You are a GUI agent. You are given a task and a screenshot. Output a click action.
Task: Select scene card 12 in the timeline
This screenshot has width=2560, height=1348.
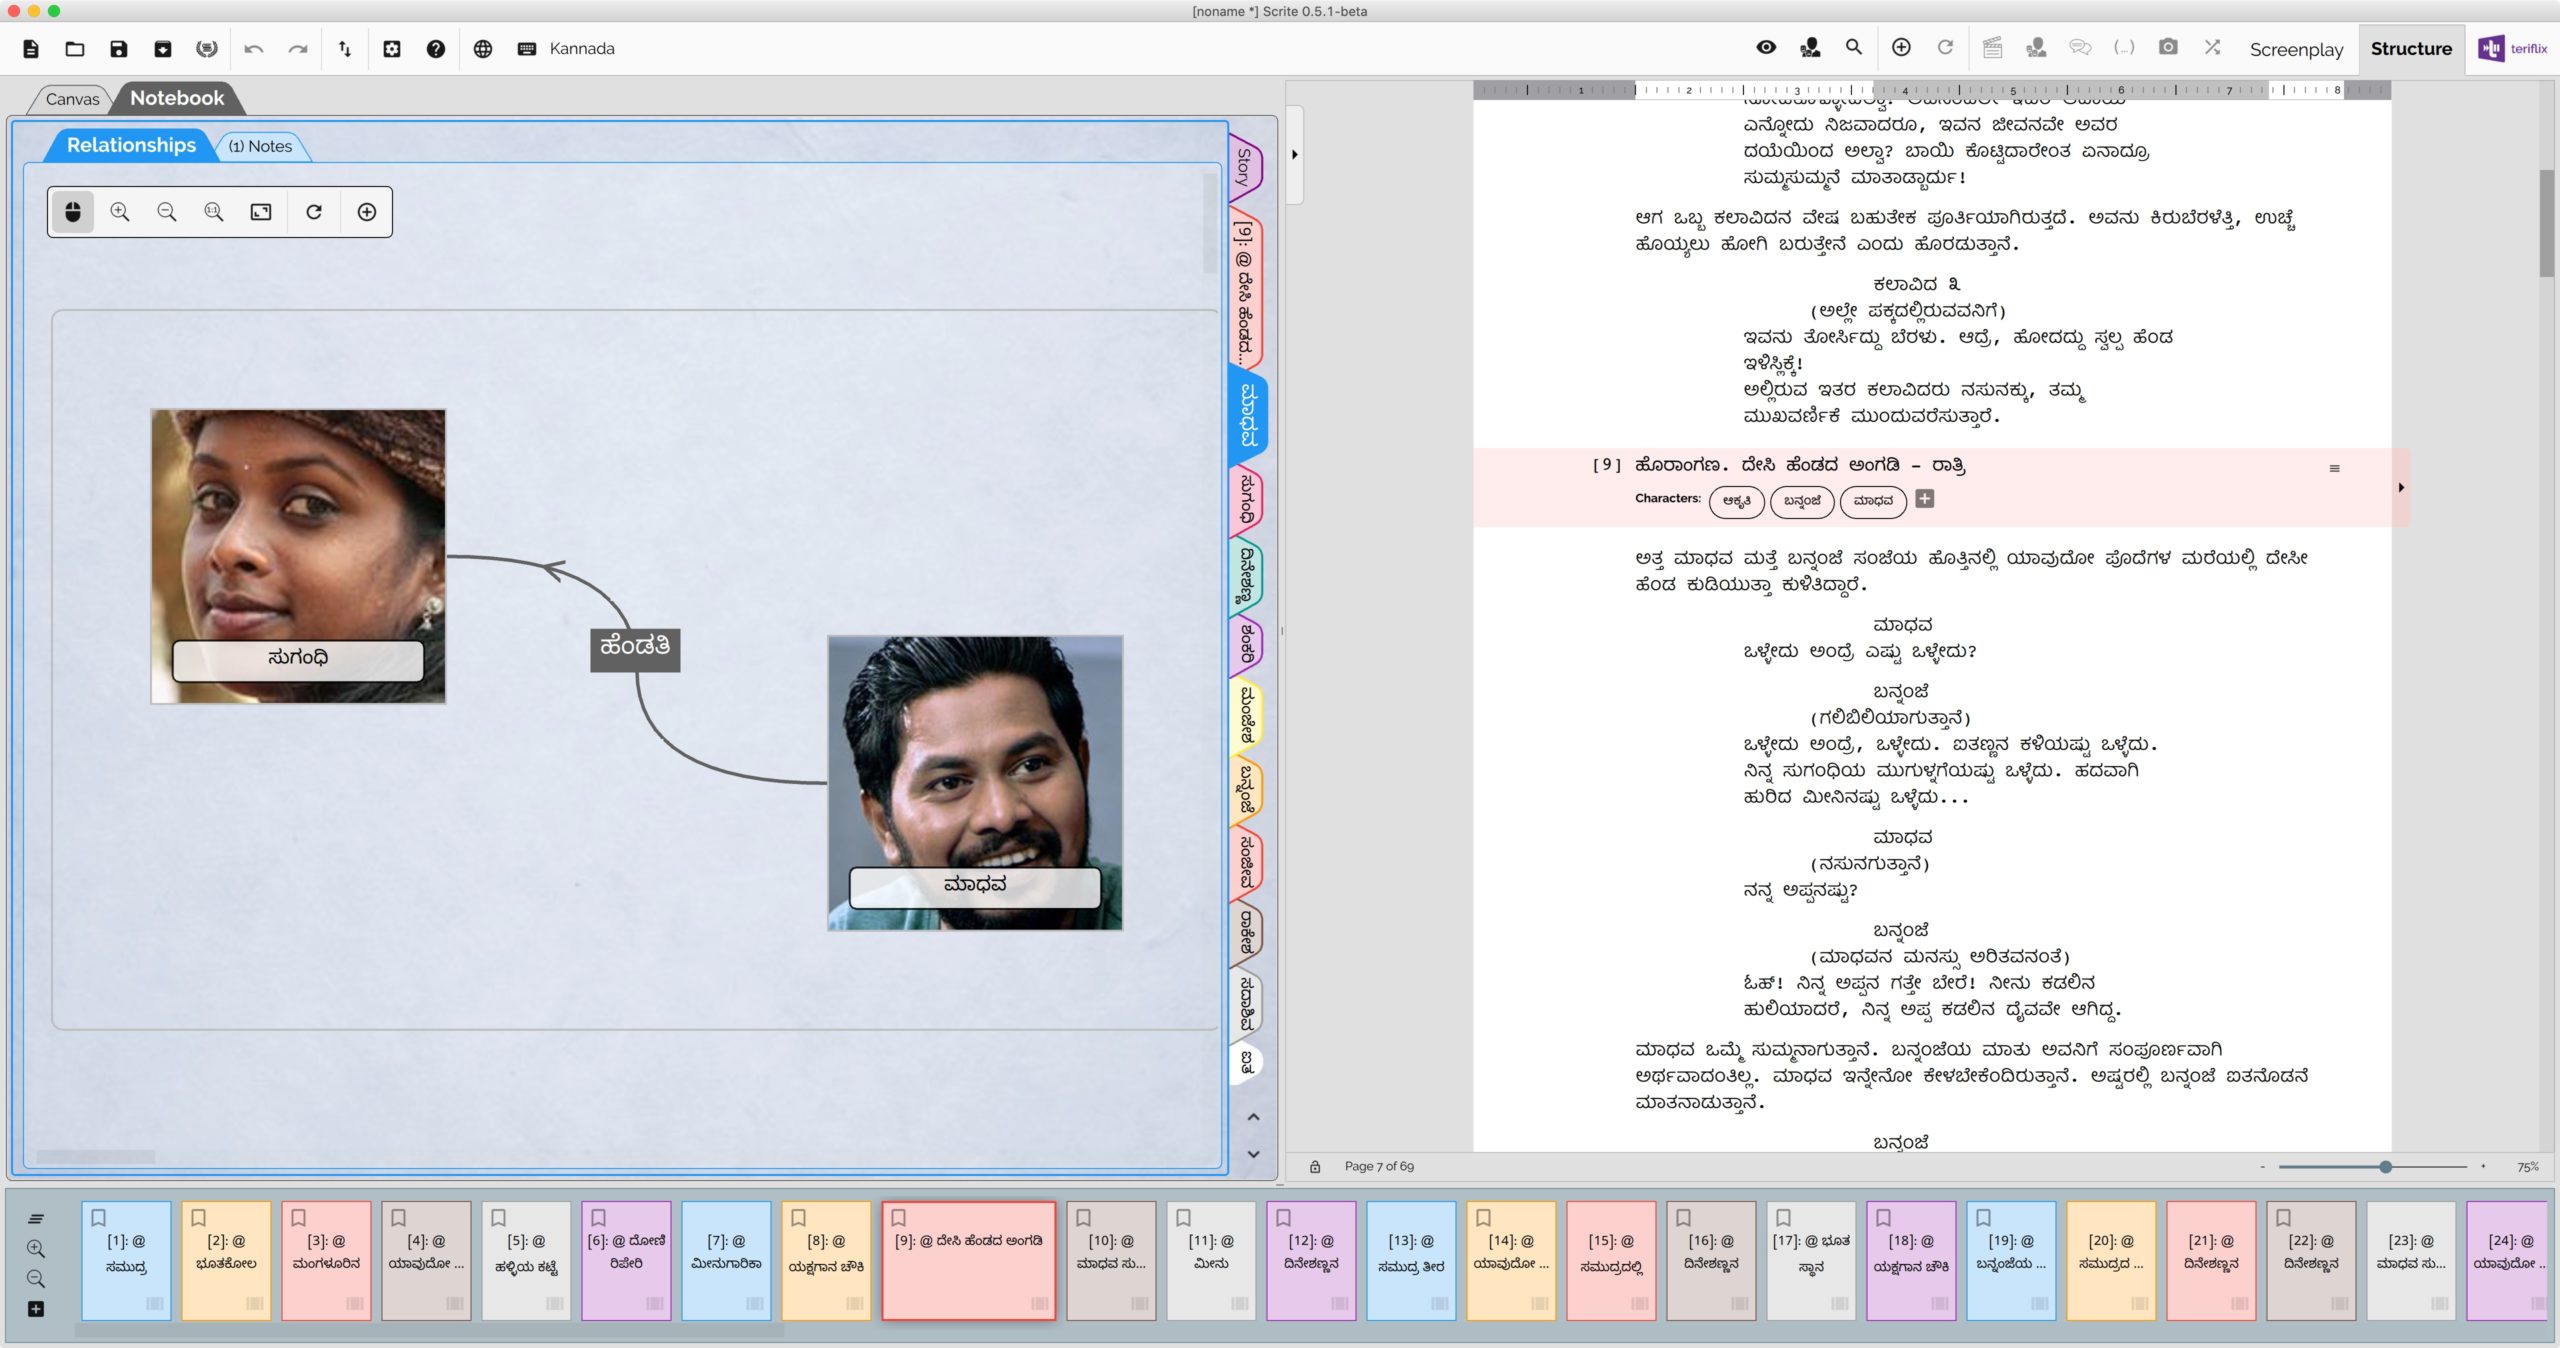coord(1311,1260)
